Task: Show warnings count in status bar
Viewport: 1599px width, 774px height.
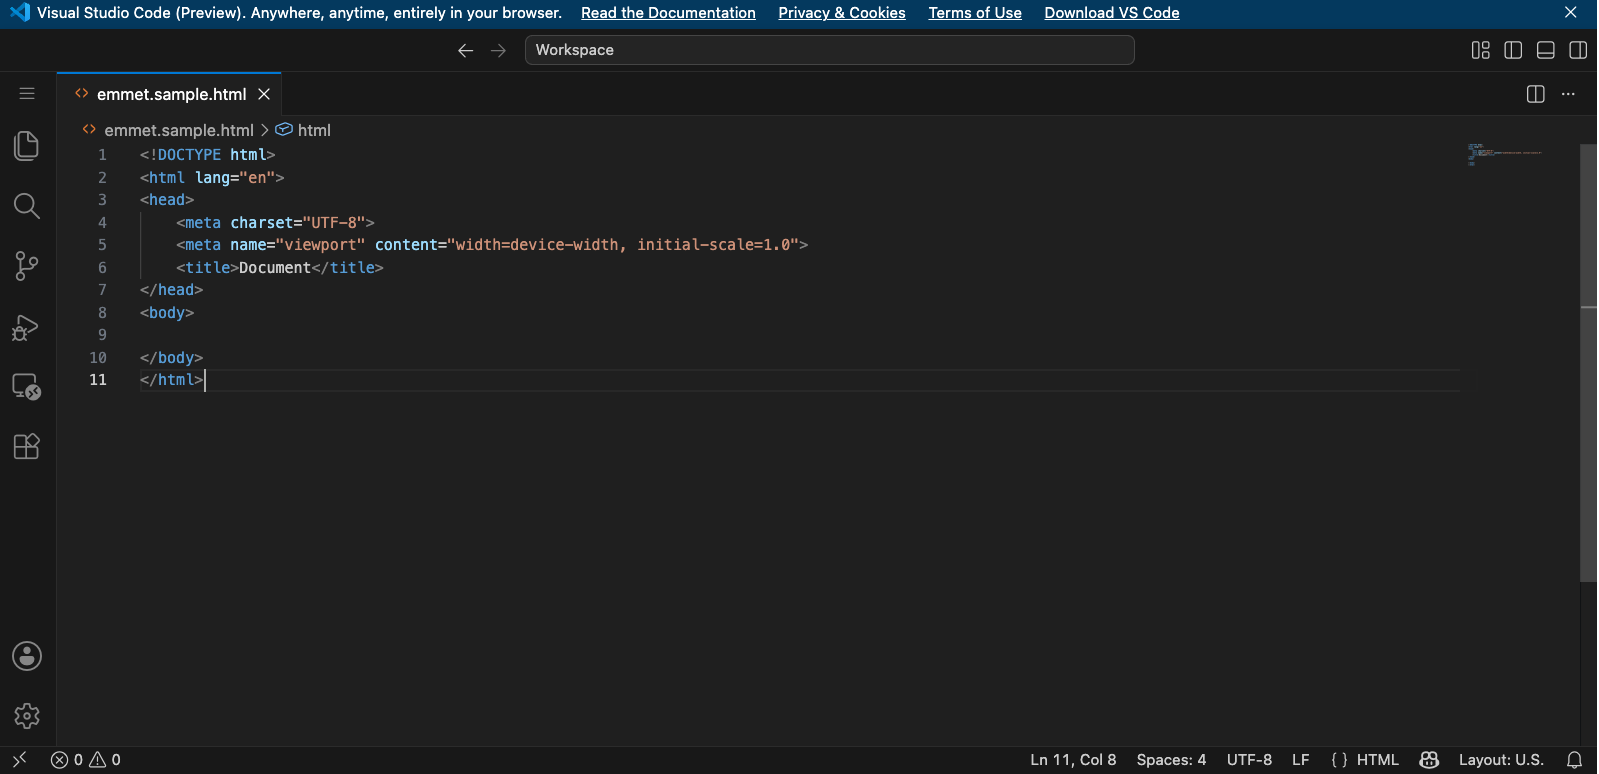Action: 106,760
